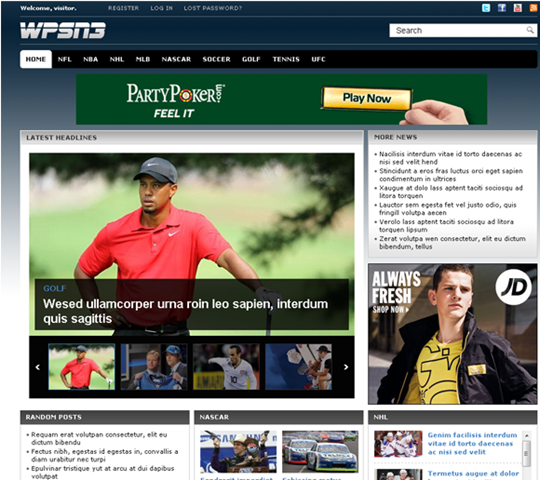
Task: Click Shop Now on JD ad
Action: 390,310
